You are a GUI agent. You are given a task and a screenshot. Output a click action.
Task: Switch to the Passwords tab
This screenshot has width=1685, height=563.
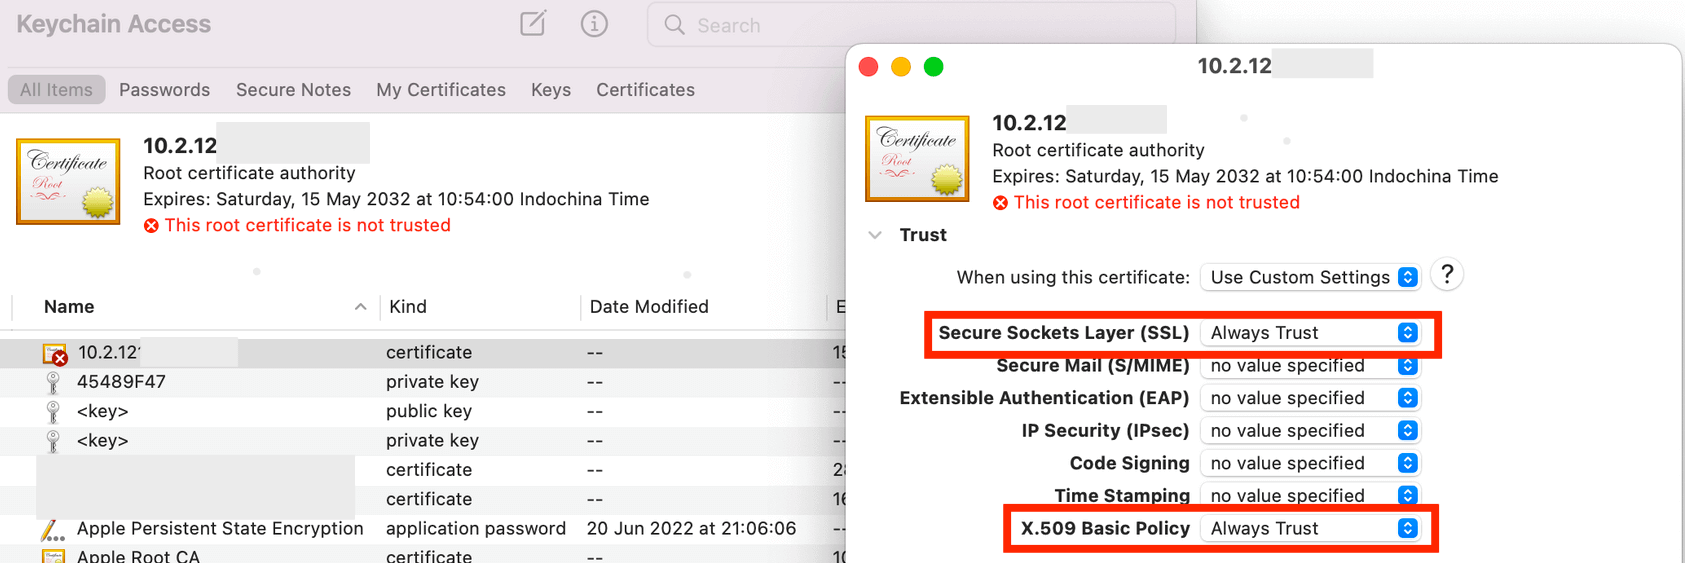[164, 90]
